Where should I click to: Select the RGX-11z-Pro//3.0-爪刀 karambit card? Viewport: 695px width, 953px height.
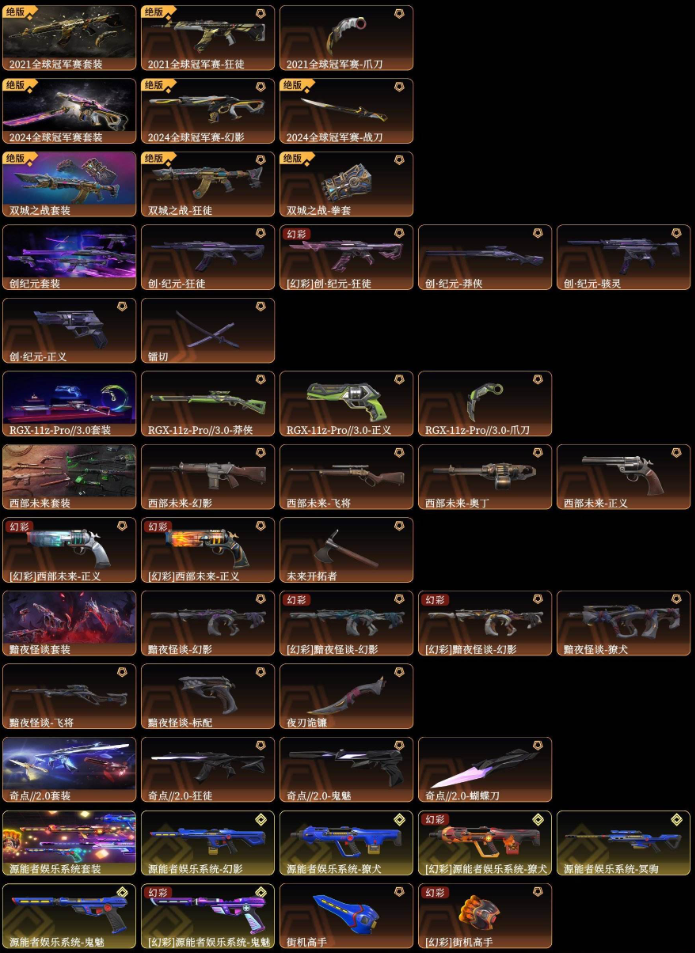tap(485, 404)
